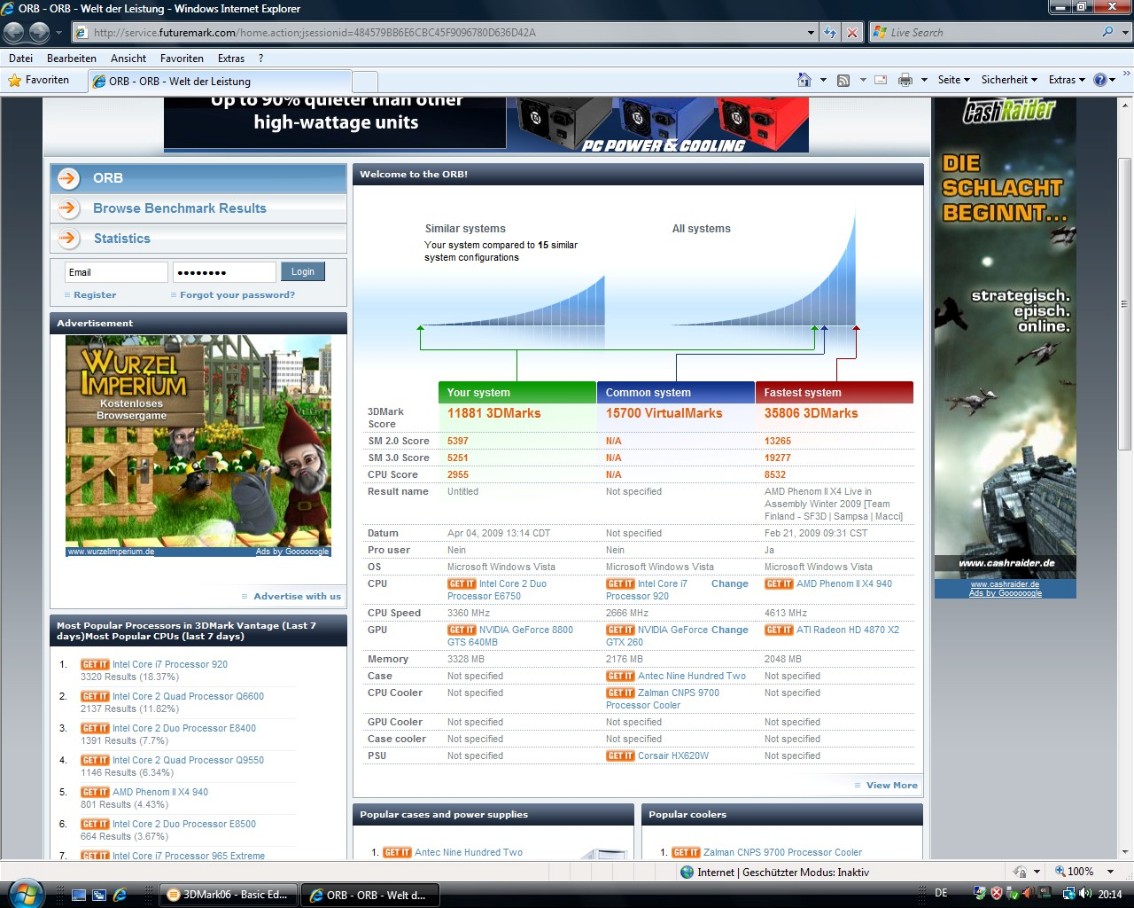
Task: Click the volume speaker tray icon
Action: tap(1085, 894)
